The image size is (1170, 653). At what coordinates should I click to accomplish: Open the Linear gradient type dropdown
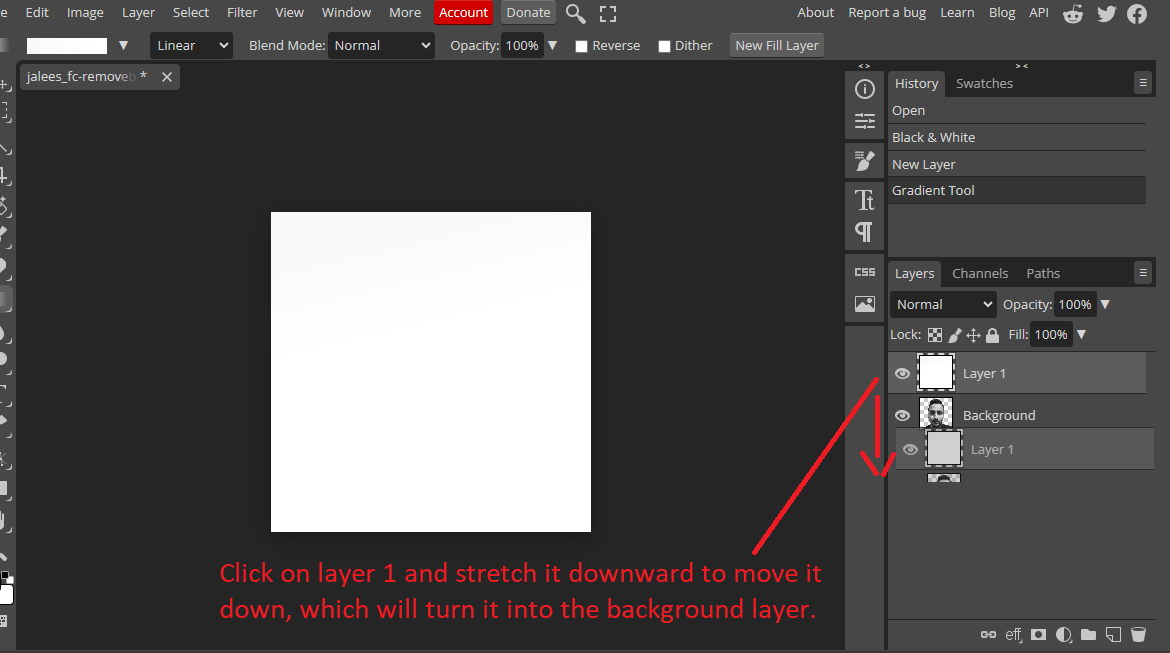click(x=191, y=45)
